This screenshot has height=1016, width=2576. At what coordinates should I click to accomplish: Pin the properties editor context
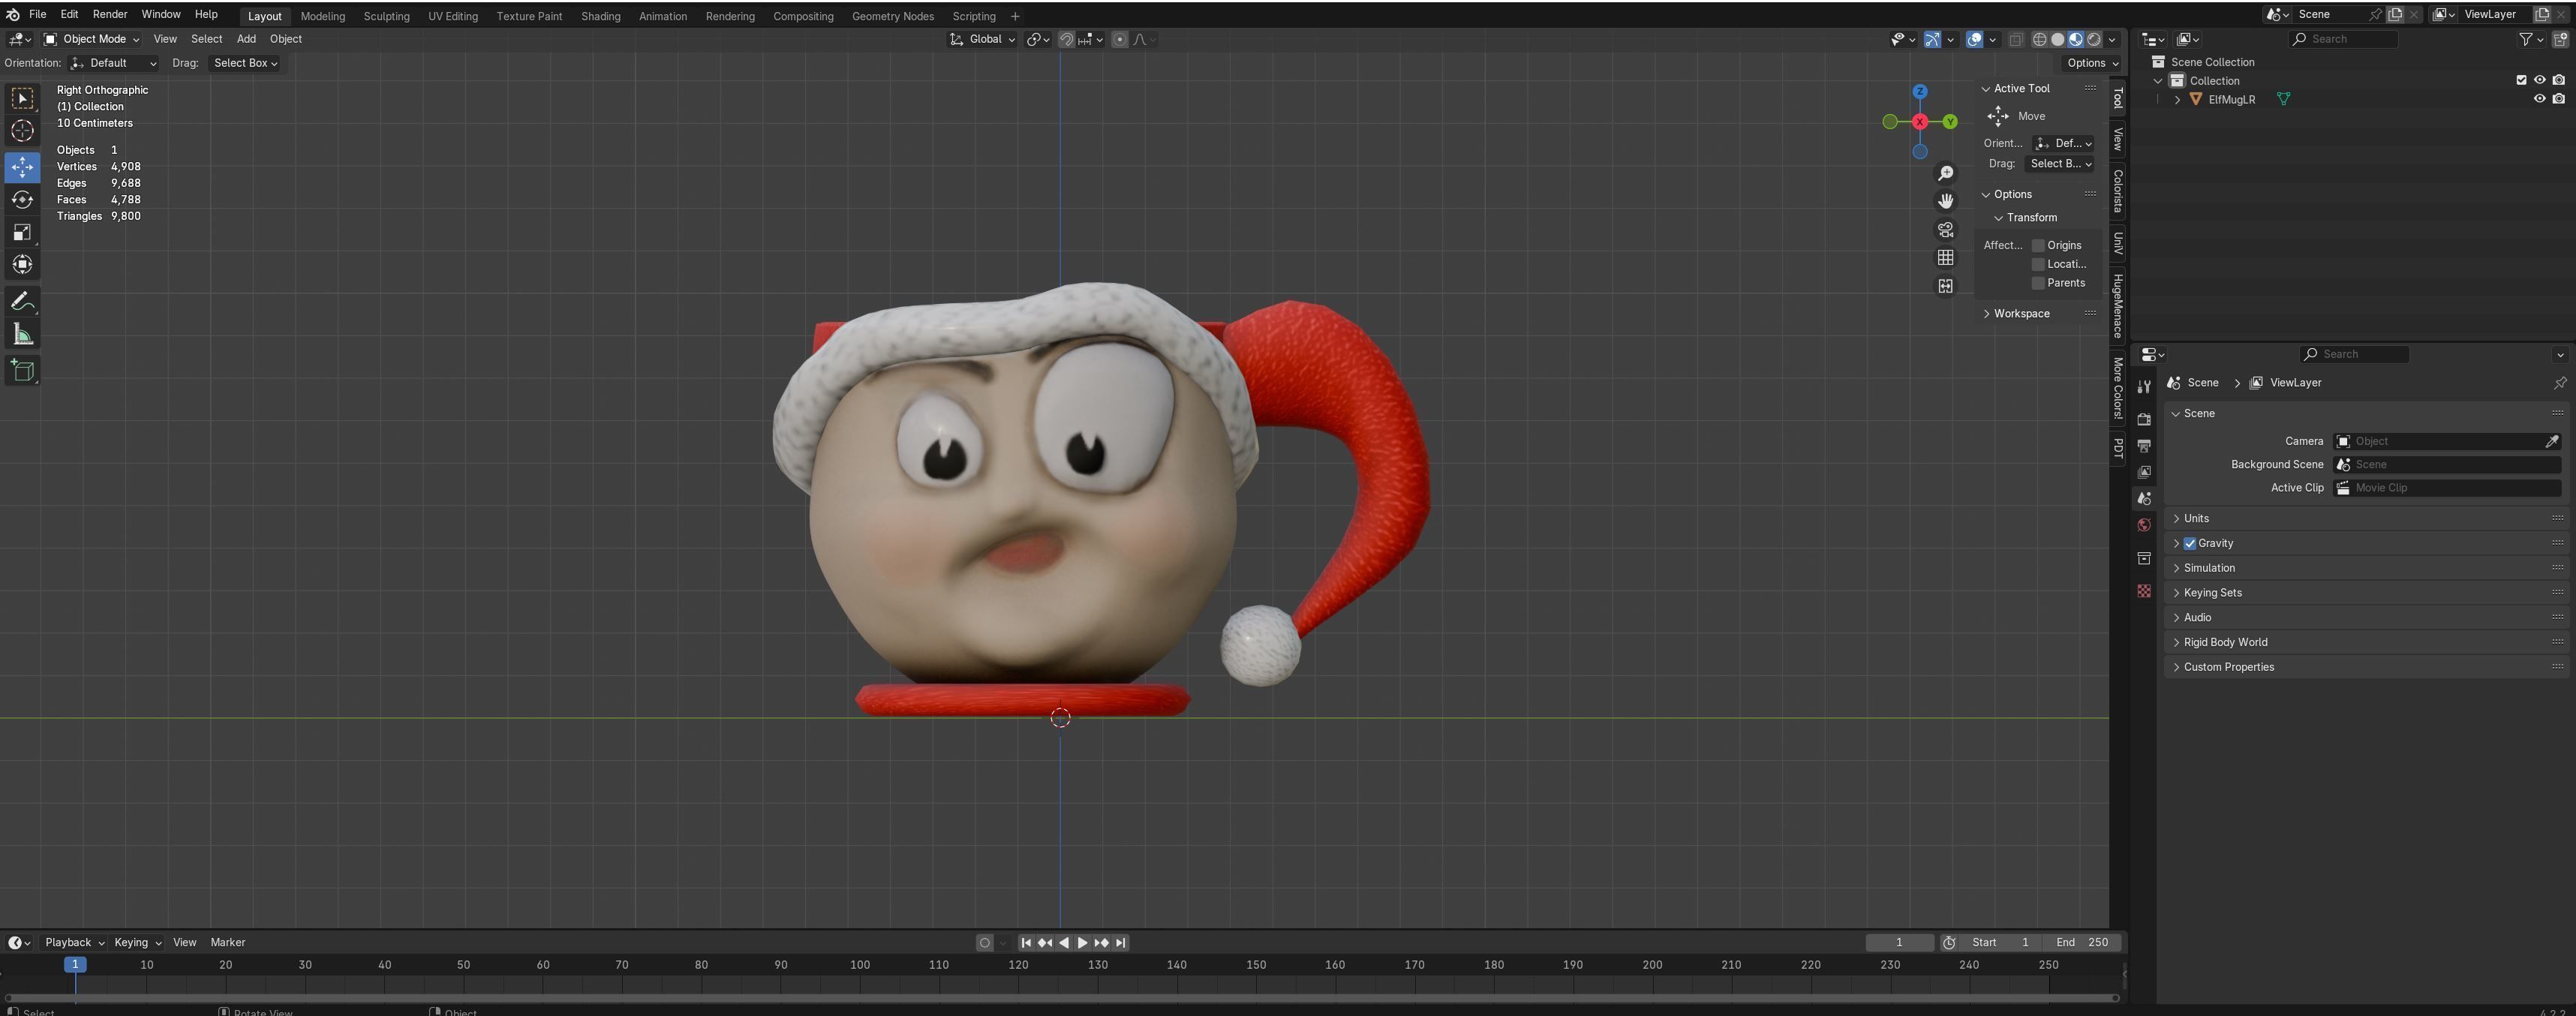click(2560, 383)
